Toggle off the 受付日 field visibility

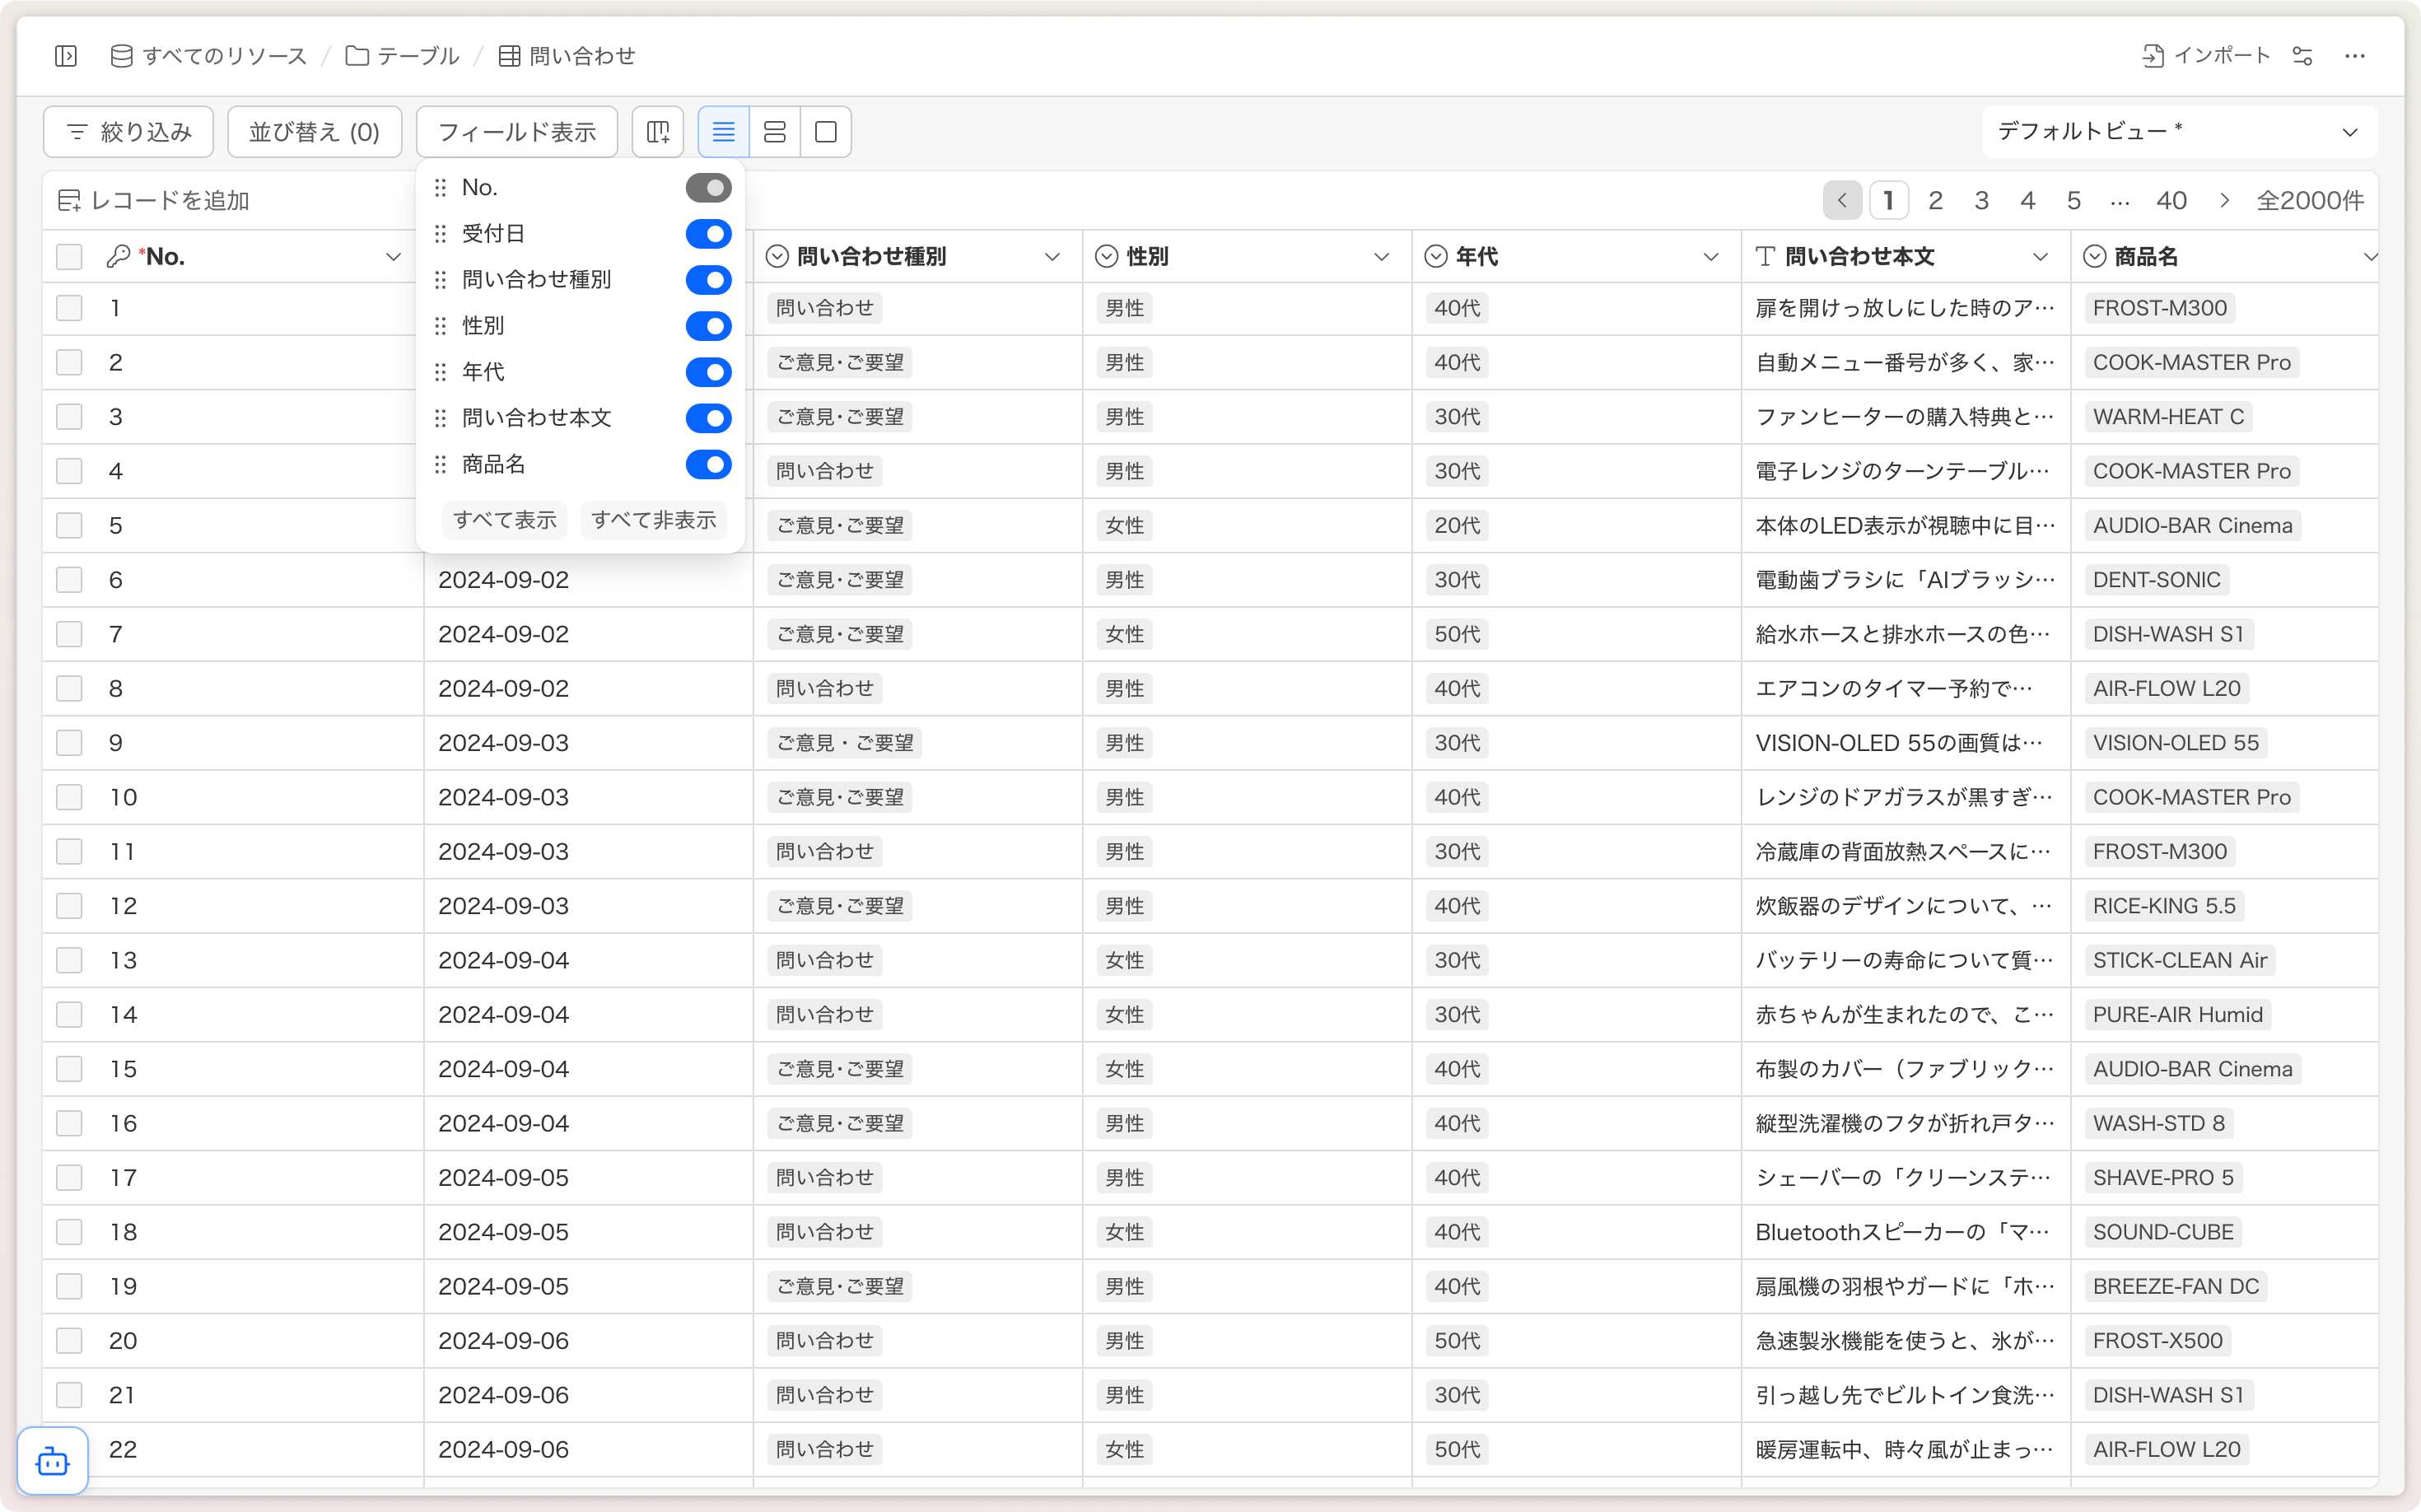coord(708,234)
